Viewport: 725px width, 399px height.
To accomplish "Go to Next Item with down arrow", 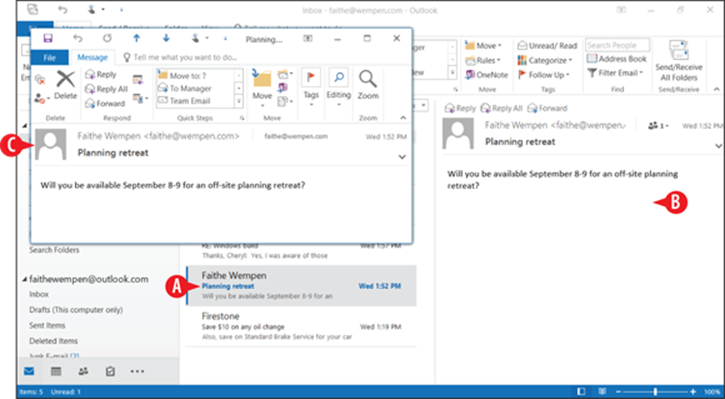I will coord(166,38).
